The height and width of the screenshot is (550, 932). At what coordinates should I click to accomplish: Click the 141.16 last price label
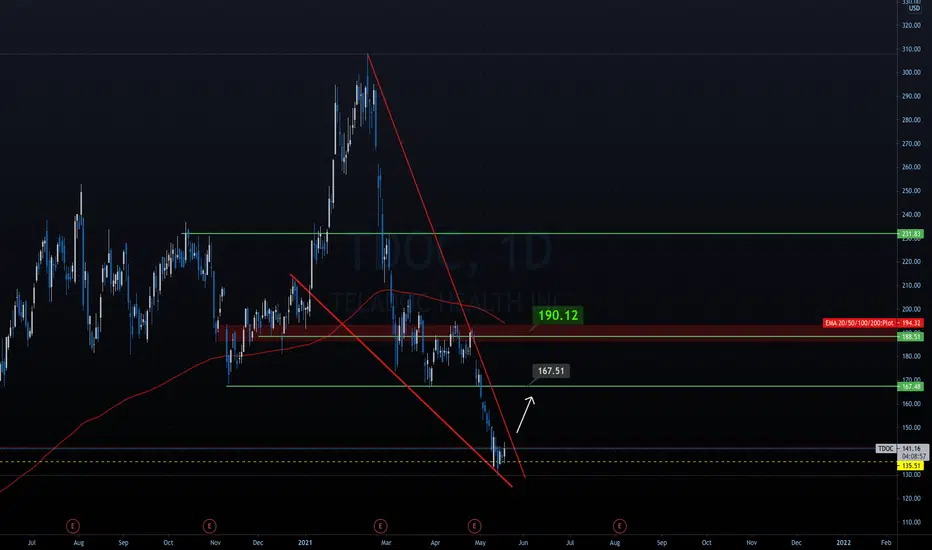pos(912,448)
